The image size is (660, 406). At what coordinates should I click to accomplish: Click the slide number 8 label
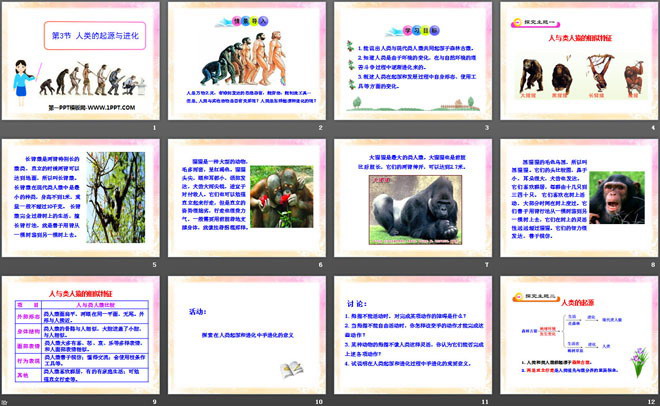click(653, 265)
